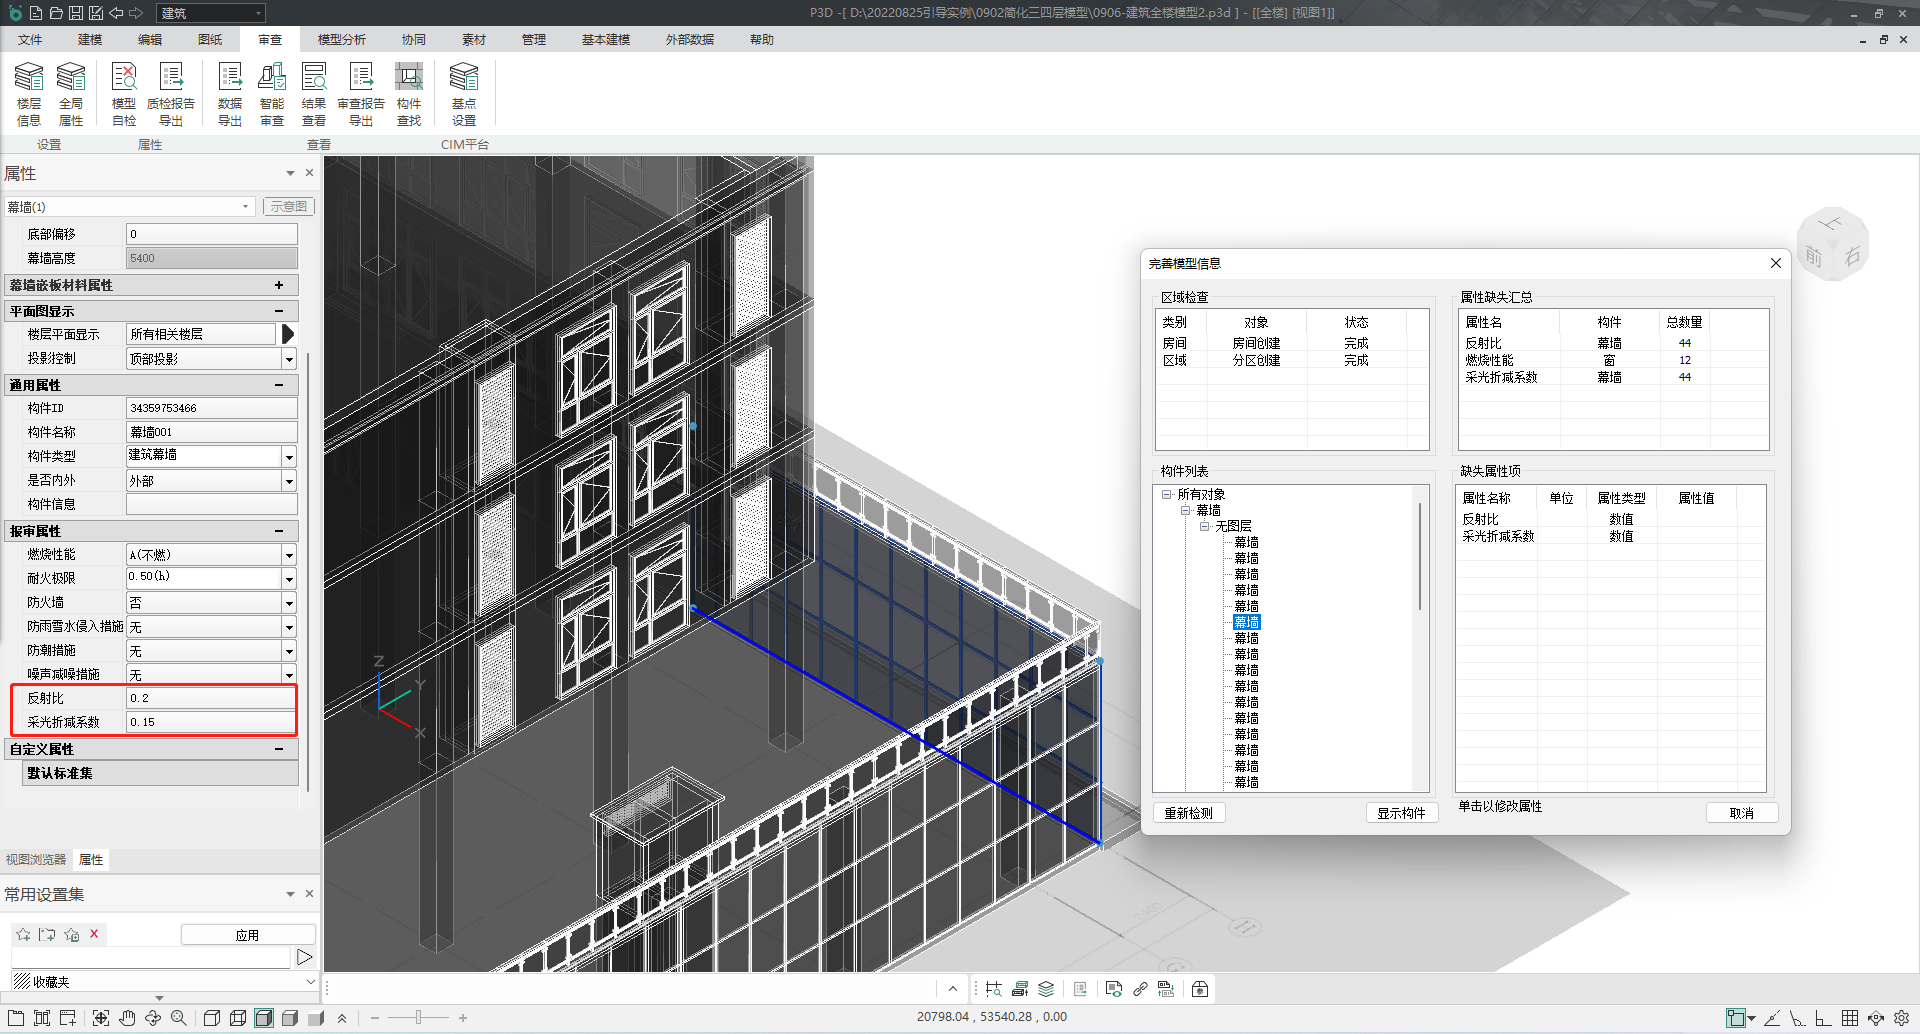The height and width of the screenshot is (1034, 1920).
Task: Export using the 质检报告导出 icon
Action: (171, 93)
